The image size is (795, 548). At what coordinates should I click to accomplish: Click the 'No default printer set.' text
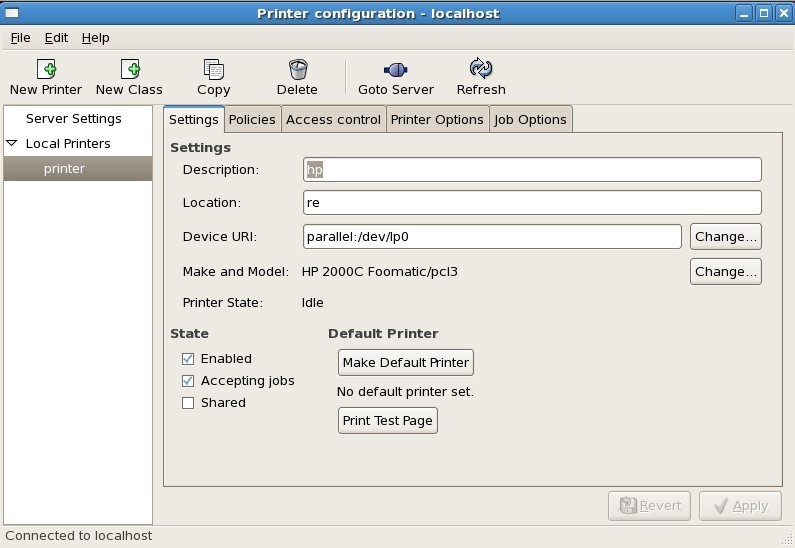pyautogui.click(x=405, y=392)
